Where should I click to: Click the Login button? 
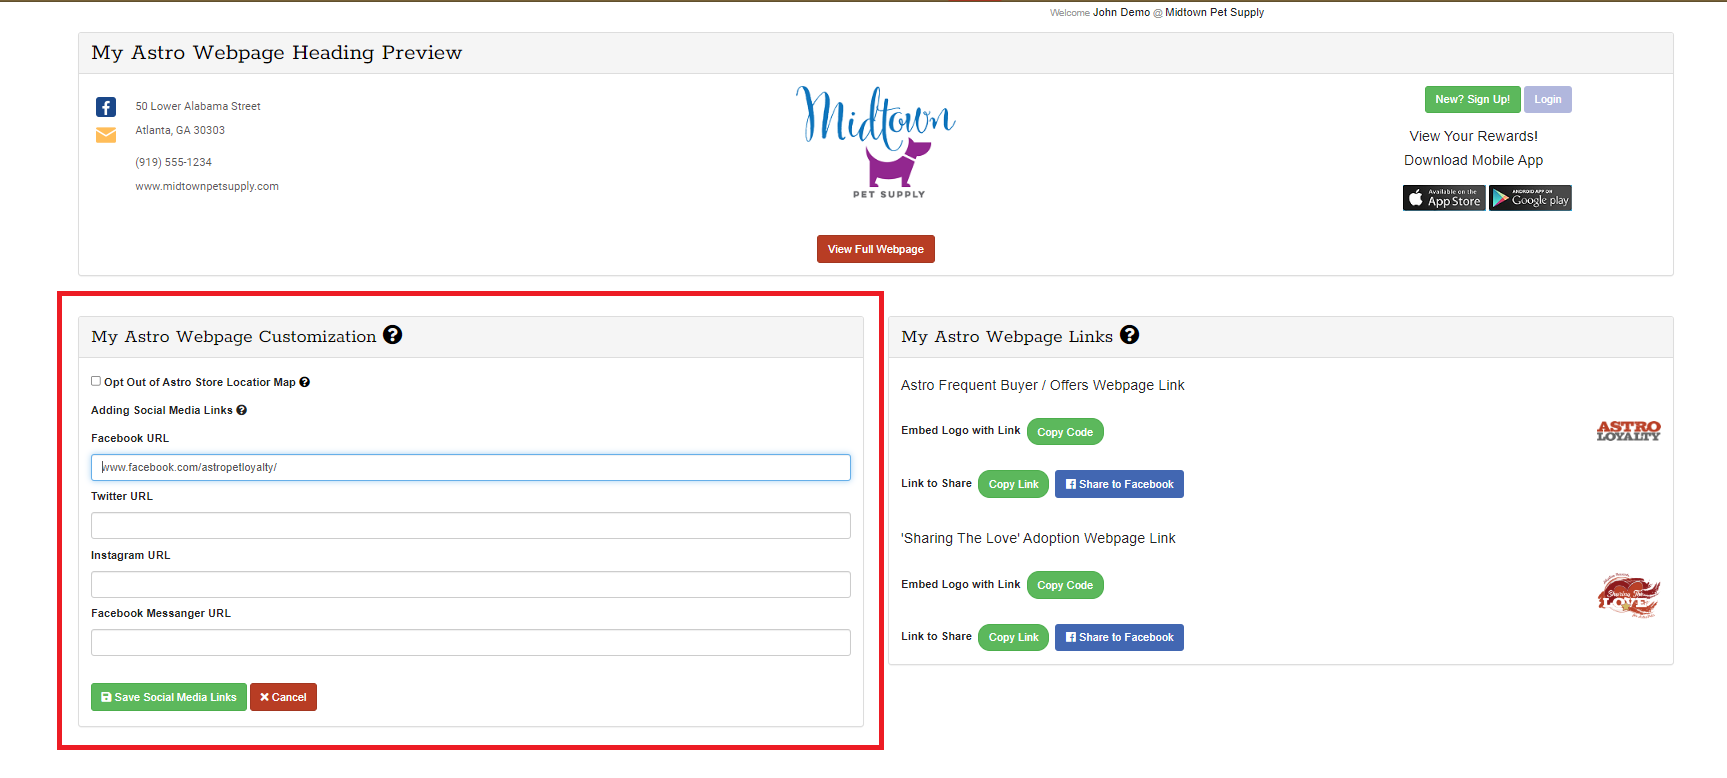coord(1547,100)
